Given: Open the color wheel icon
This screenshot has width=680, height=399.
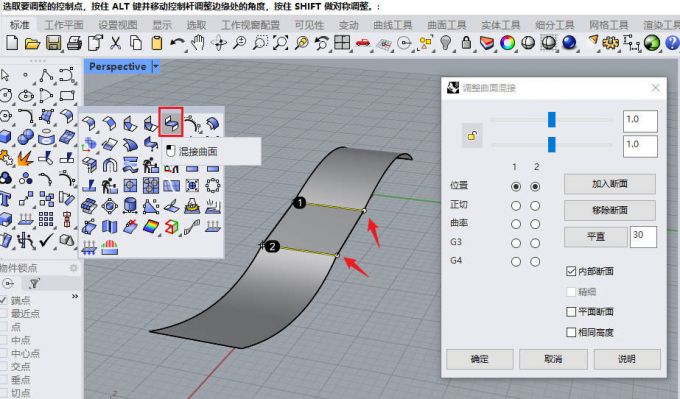Looking at the screenshot, I should (x=507, y=43).
